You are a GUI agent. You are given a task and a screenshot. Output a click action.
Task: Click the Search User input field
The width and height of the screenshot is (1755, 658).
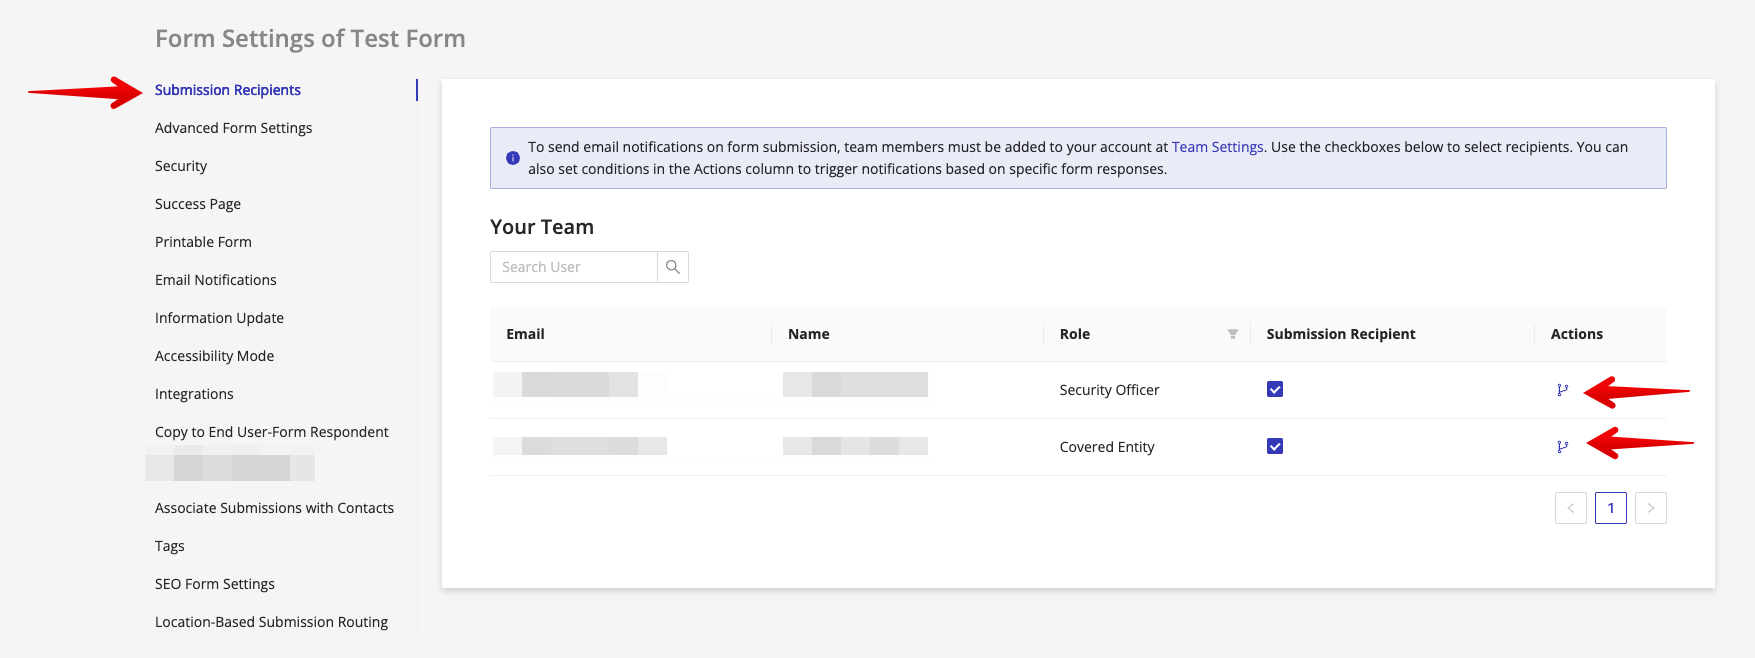pos(574,267)
